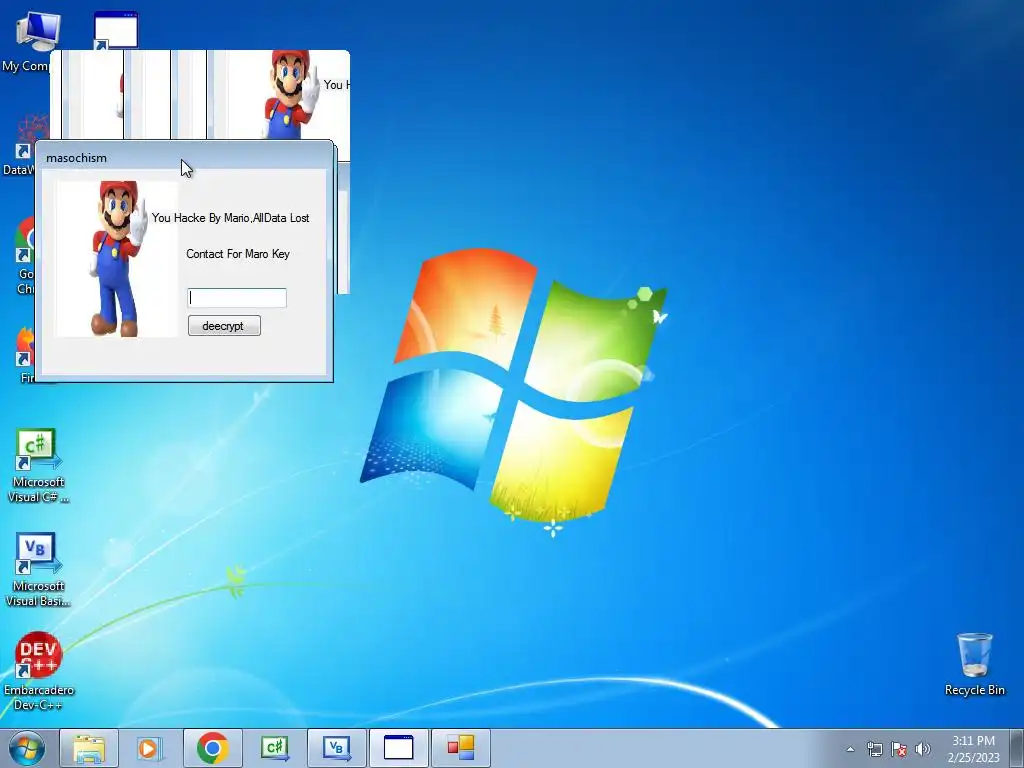
Task: Select 'Contact For Maro Key' text
Action: click(x=238, y=253)
